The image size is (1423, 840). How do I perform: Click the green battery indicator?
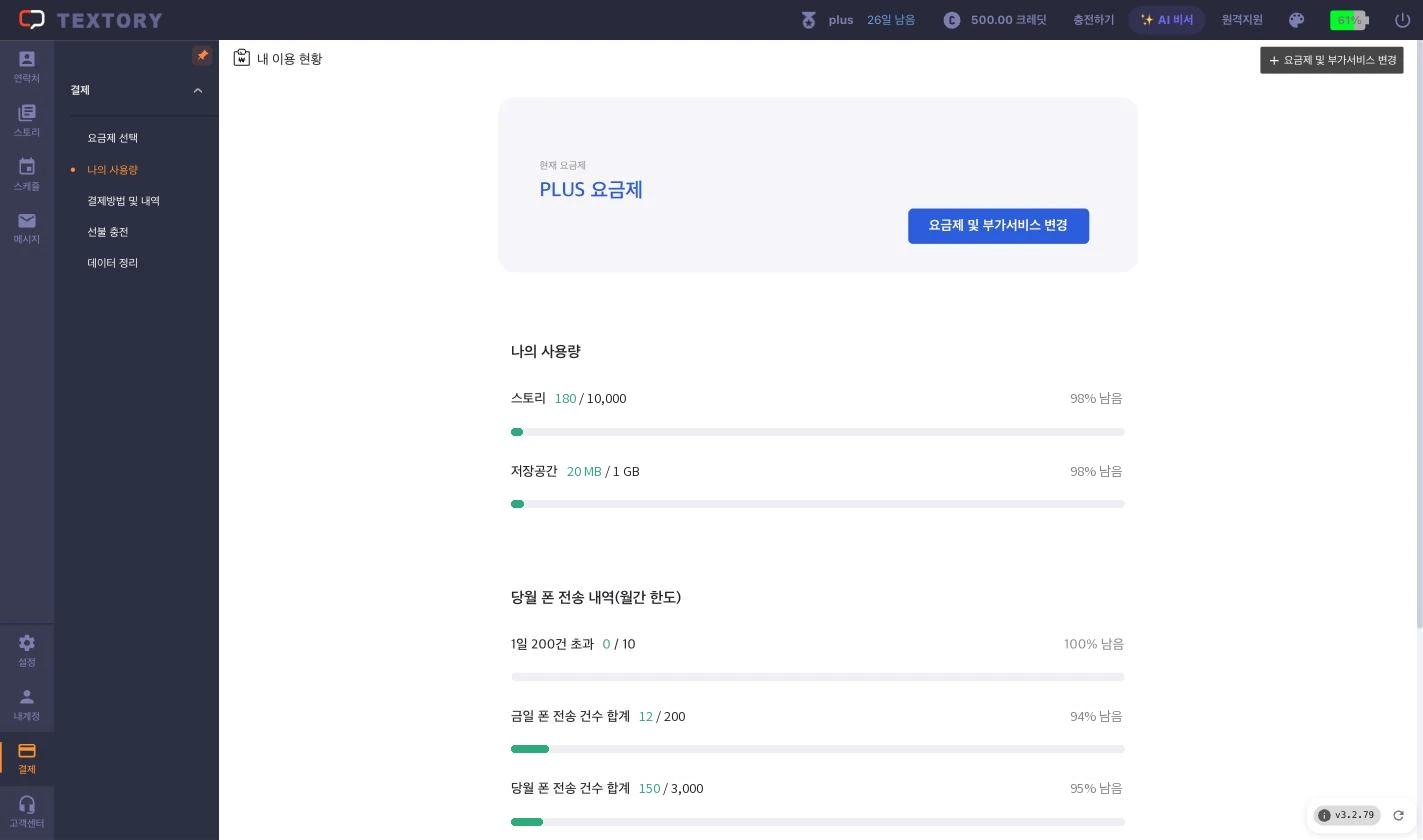[x=1349, y=20]
